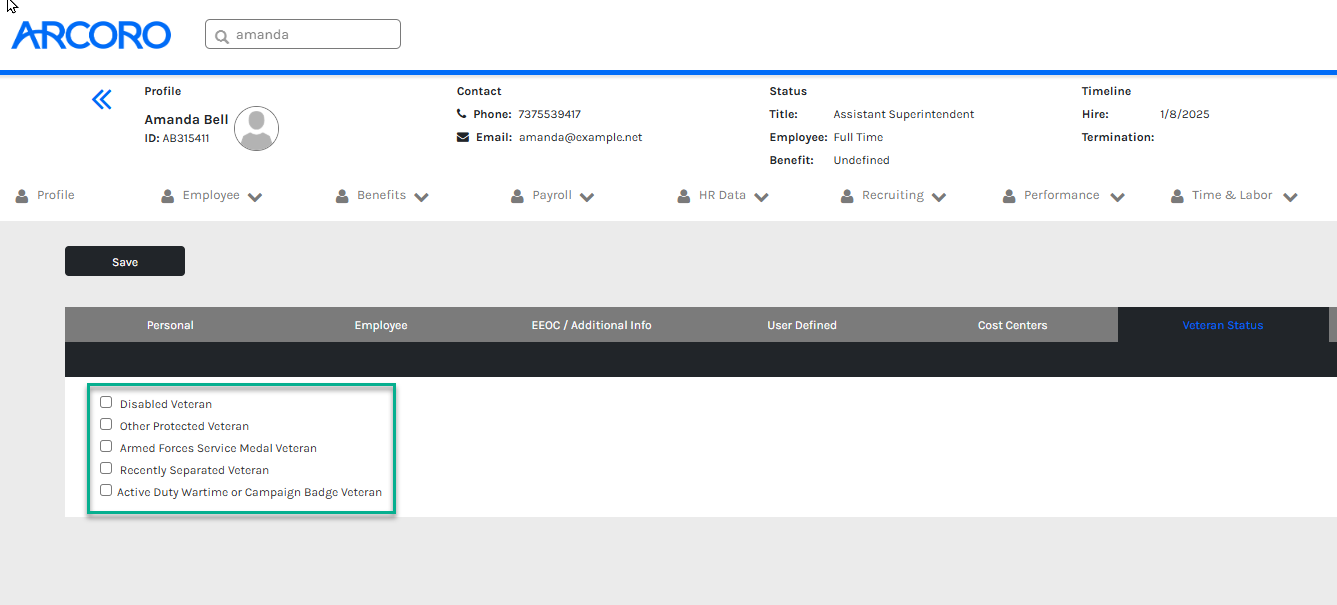Screen dimensions: 1337x605
Task: Tick Armed Forces Service Medal Veteran
Action: (x=106, y=447)
